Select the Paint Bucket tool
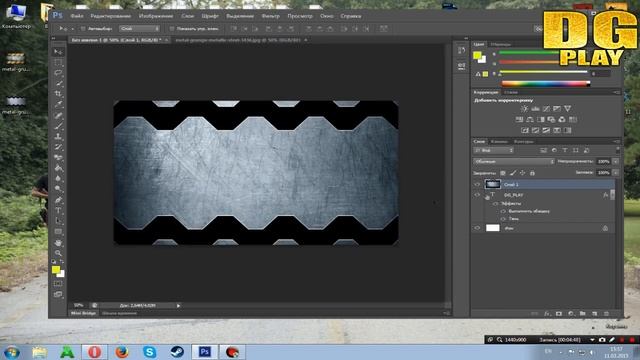 (58, 169)
